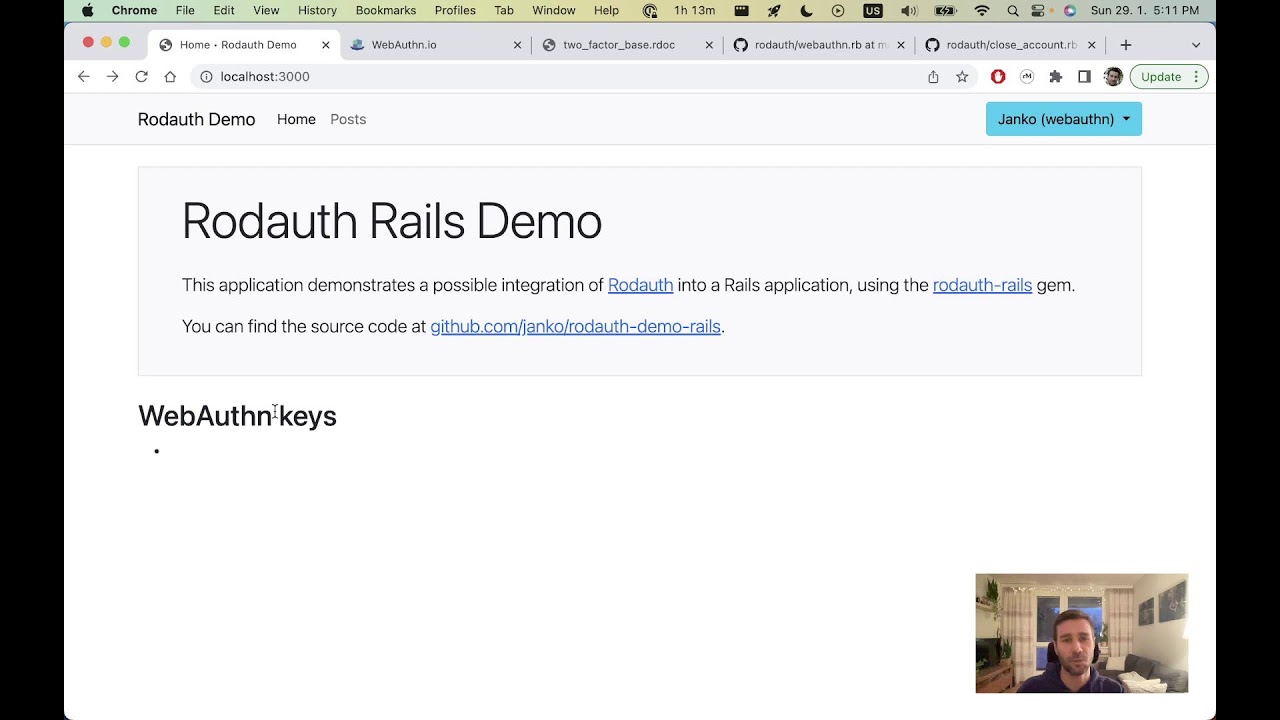This screenshot has height=720, width=1280.
Task: Open the date and time in menu bar
Action: point(1145,10)
